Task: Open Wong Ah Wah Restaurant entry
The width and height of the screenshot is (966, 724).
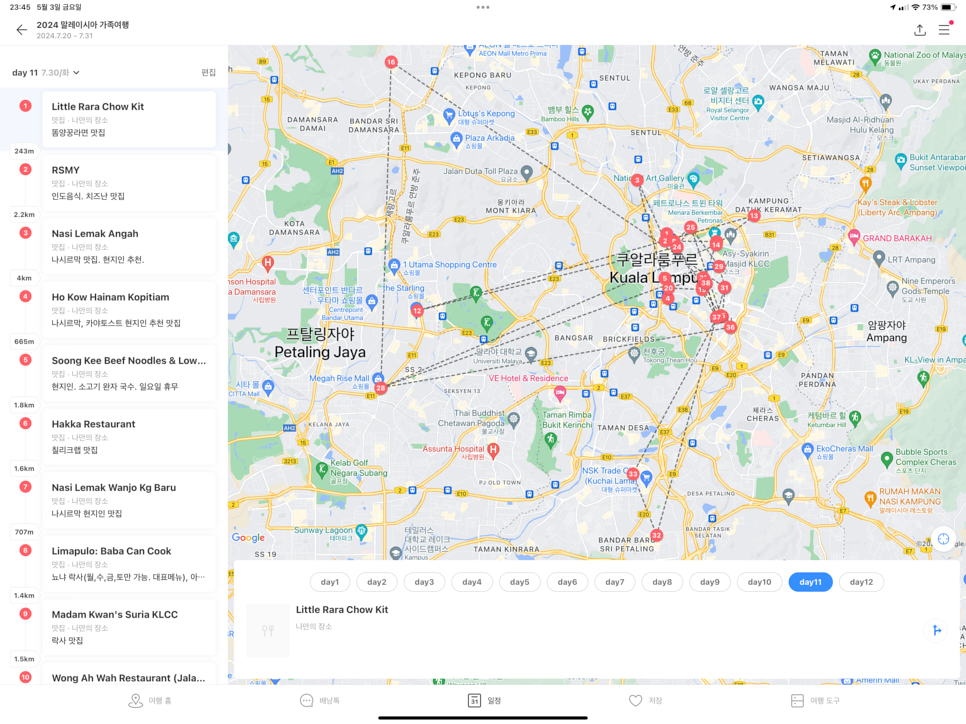Action: [x=129, y=674]
